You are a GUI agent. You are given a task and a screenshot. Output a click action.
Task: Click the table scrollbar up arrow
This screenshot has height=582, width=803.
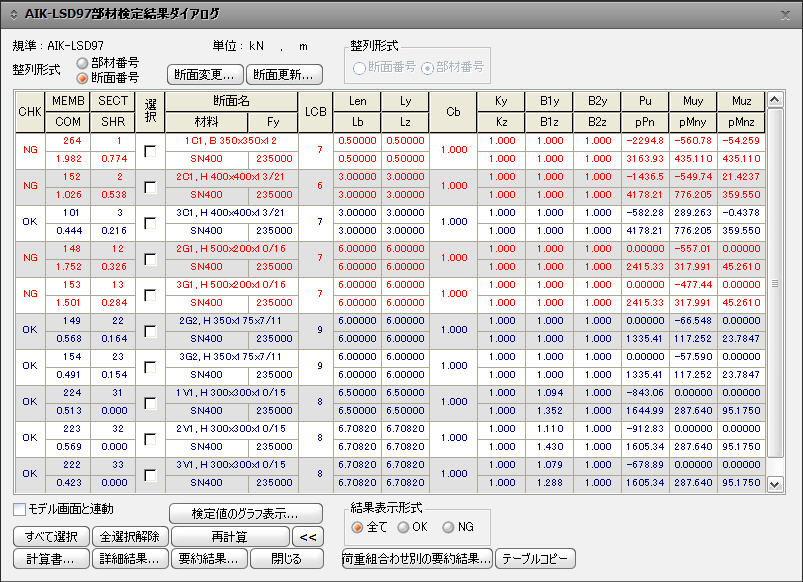tap(775, 100)
